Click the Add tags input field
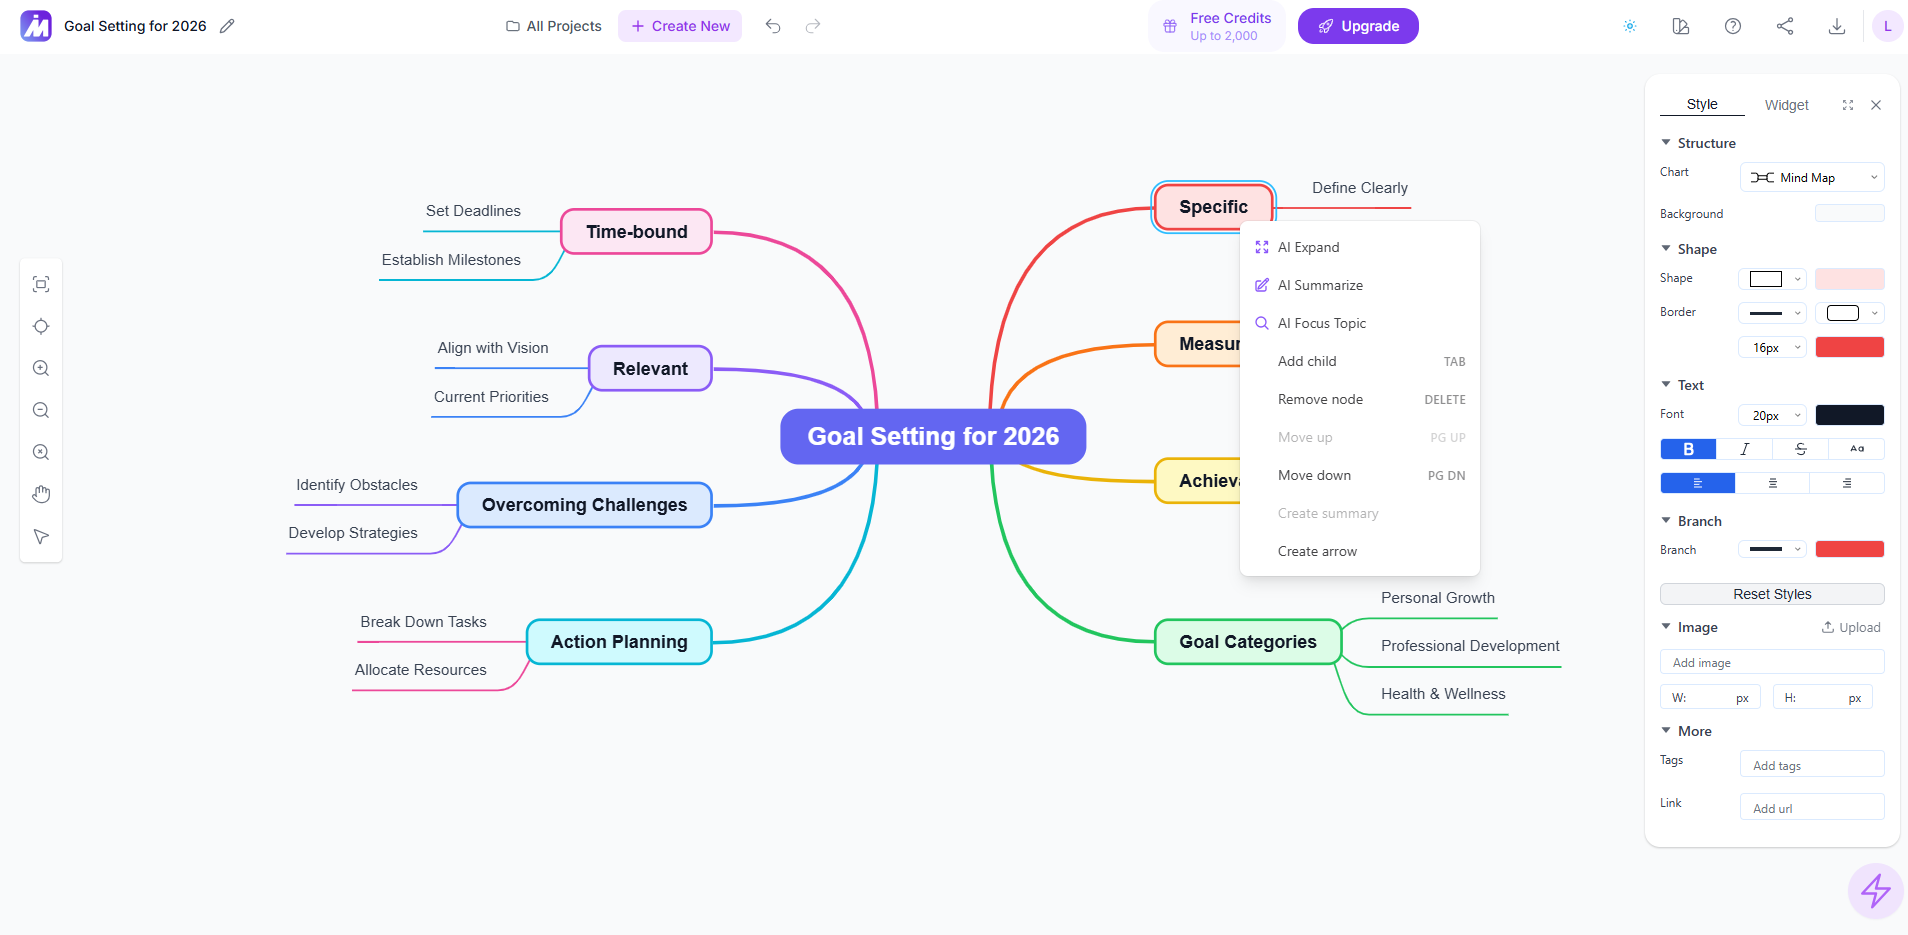This screenshot has width=1908, height=935. 1811,764
